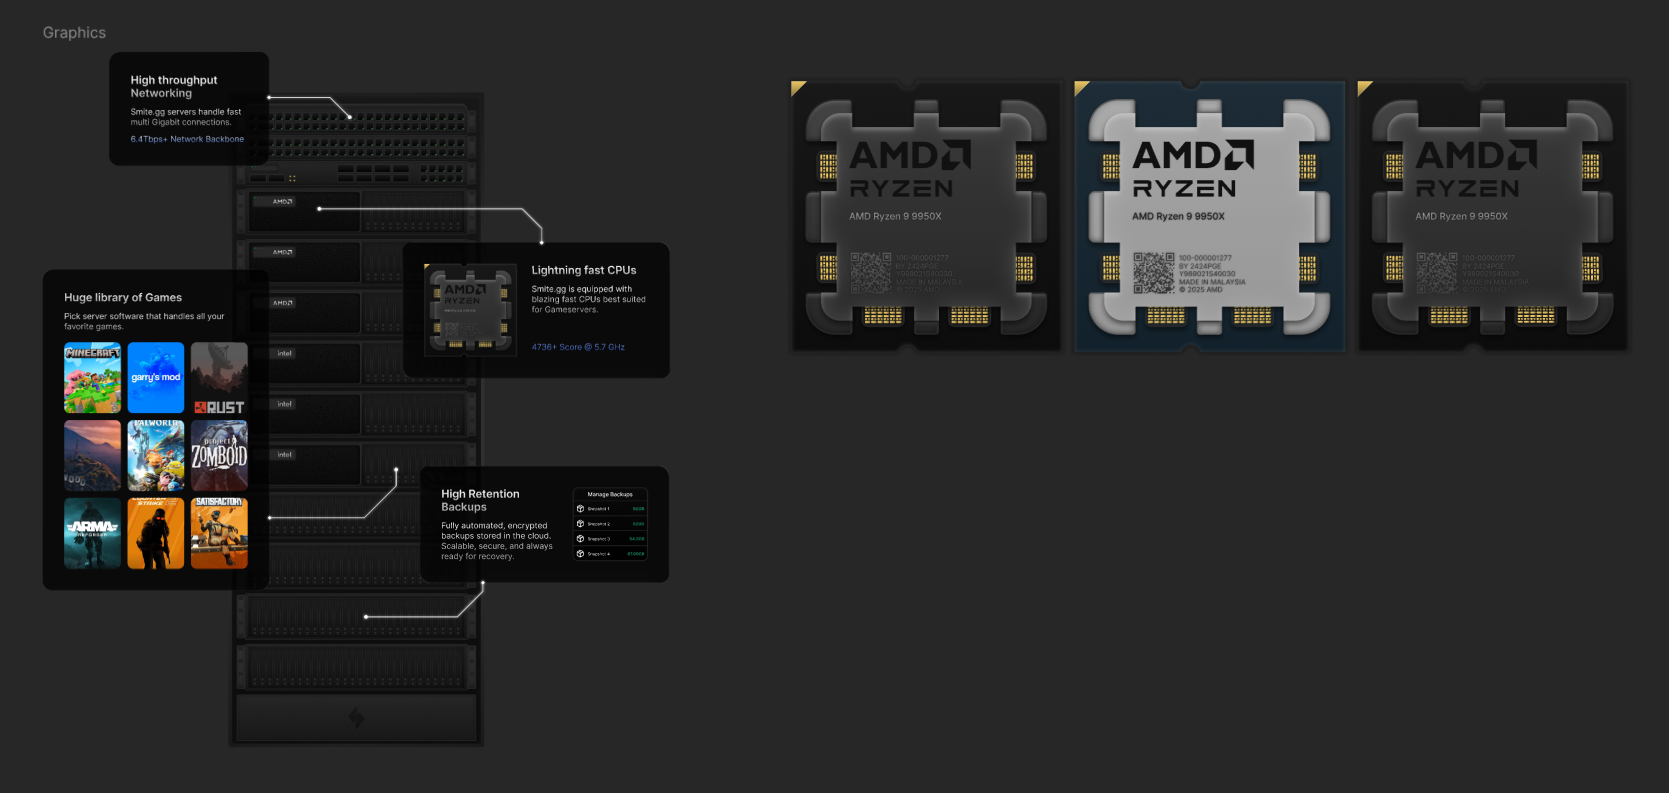Click the leftmost dark AMD Ryzen chip
1669x793 pixels.
[926, 217]
